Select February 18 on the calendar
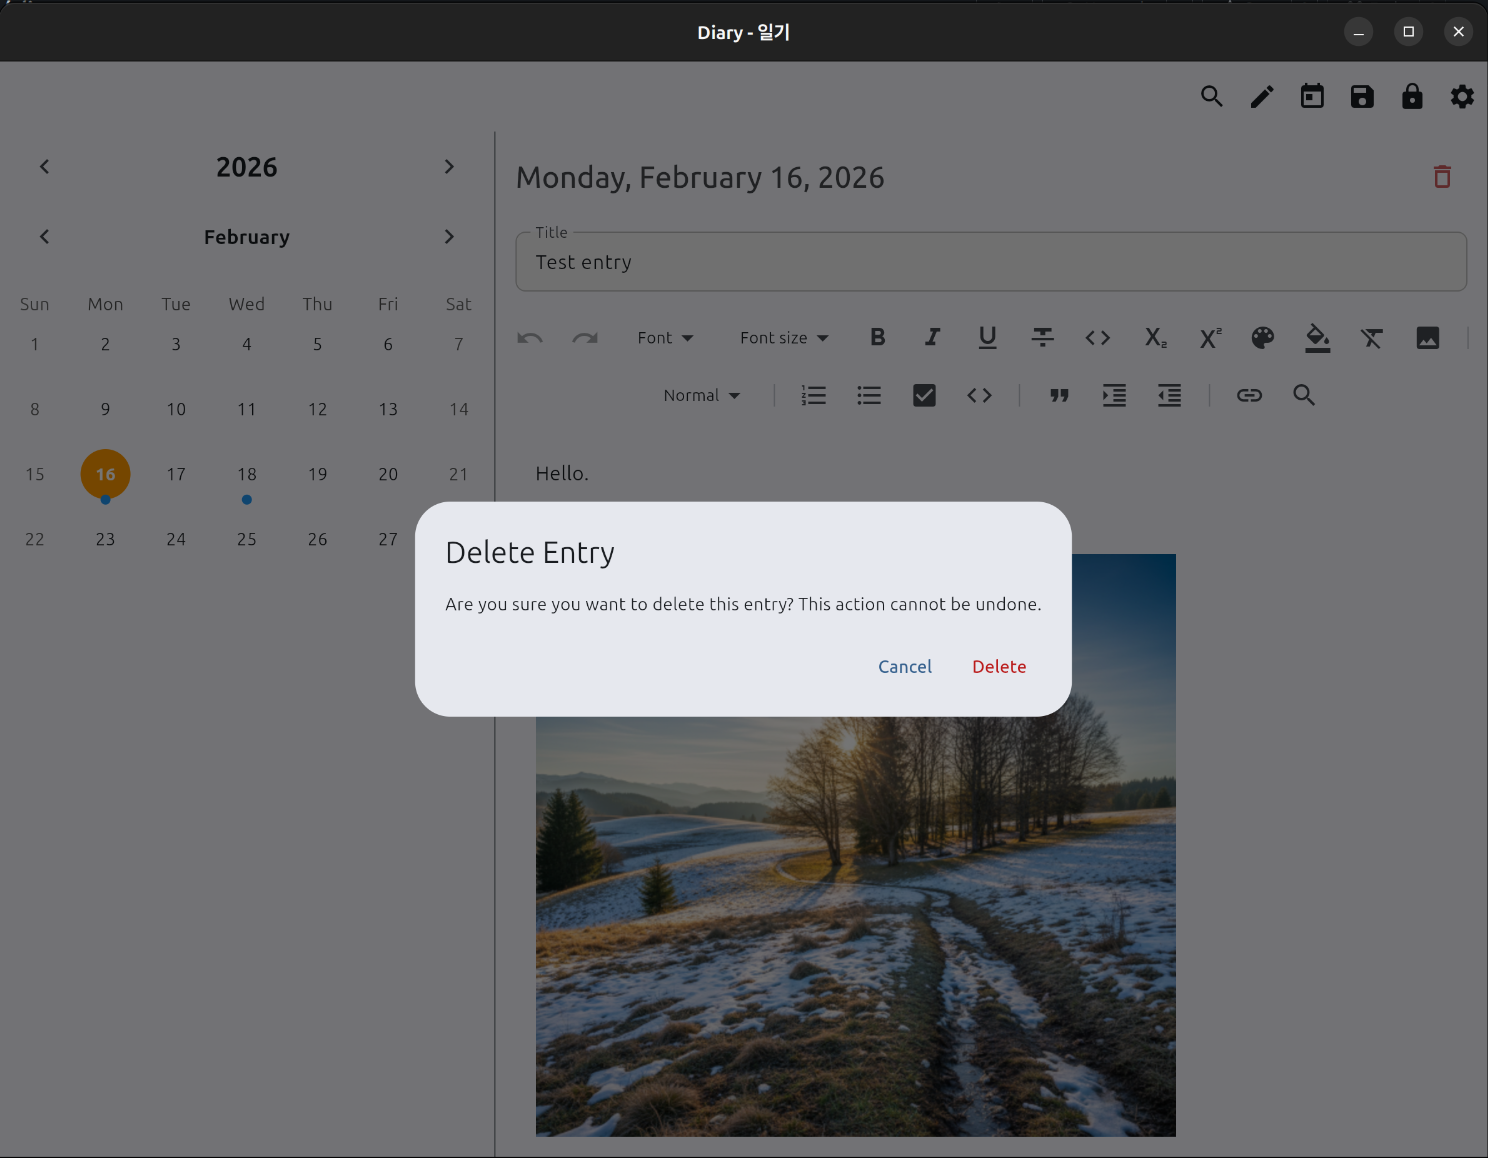 (x=247, y=474)
